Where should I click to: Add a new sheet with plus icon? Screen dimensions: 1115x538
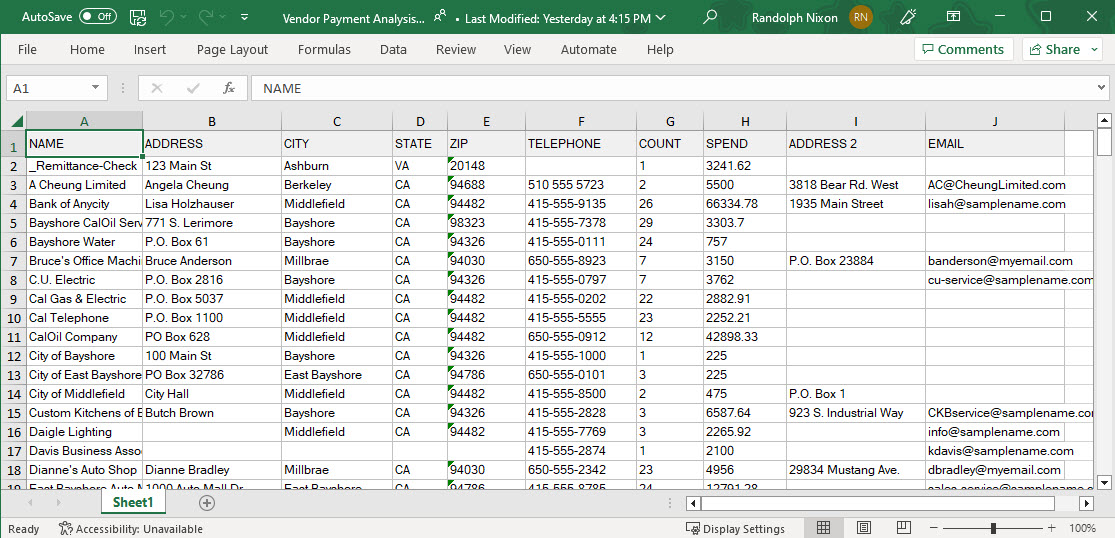pos(207,503)
